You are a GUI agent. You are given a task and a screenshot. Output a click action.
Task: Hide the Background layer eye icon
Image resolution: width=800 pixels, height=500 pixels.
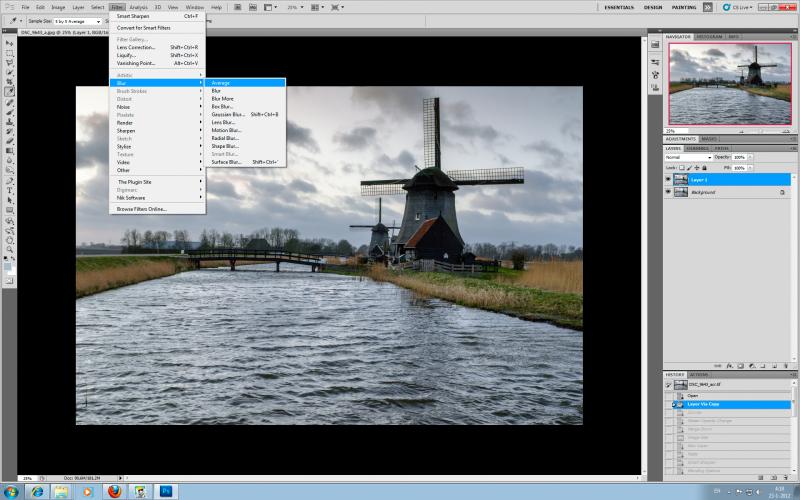pyautogui.click(x=668, y=192)
